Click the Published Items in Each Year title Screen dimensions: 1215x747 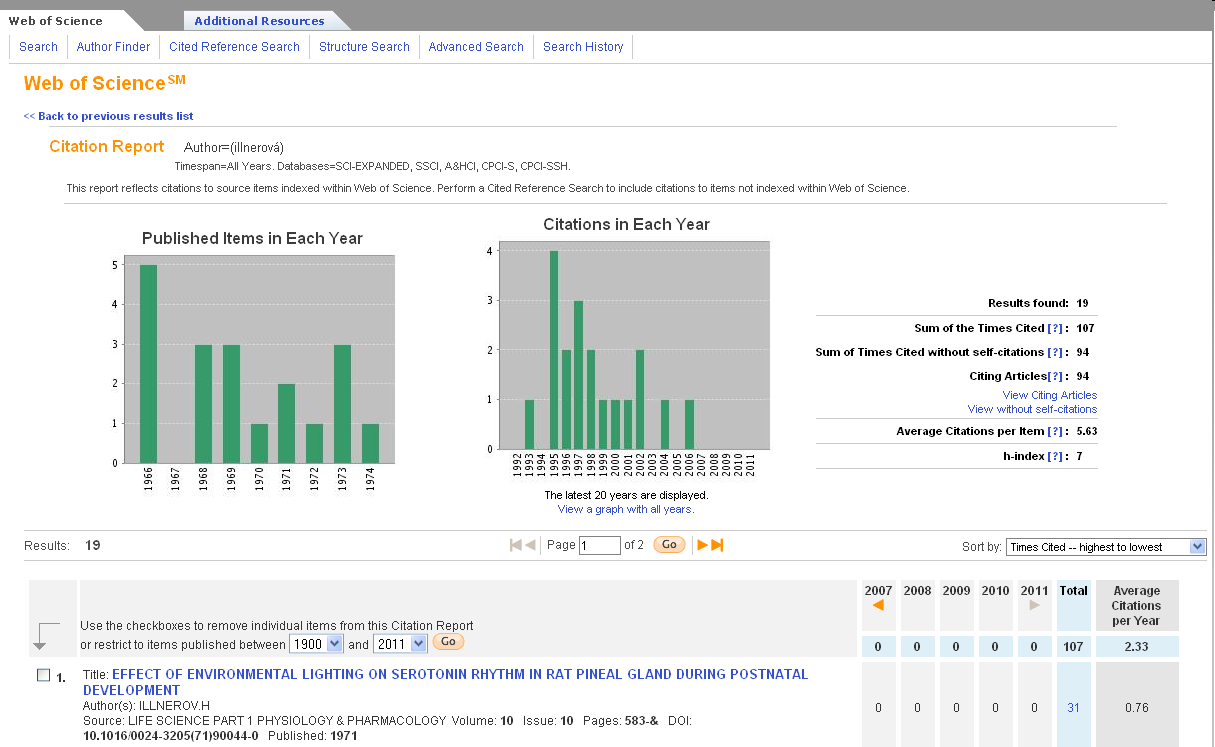tap(252, 238)
